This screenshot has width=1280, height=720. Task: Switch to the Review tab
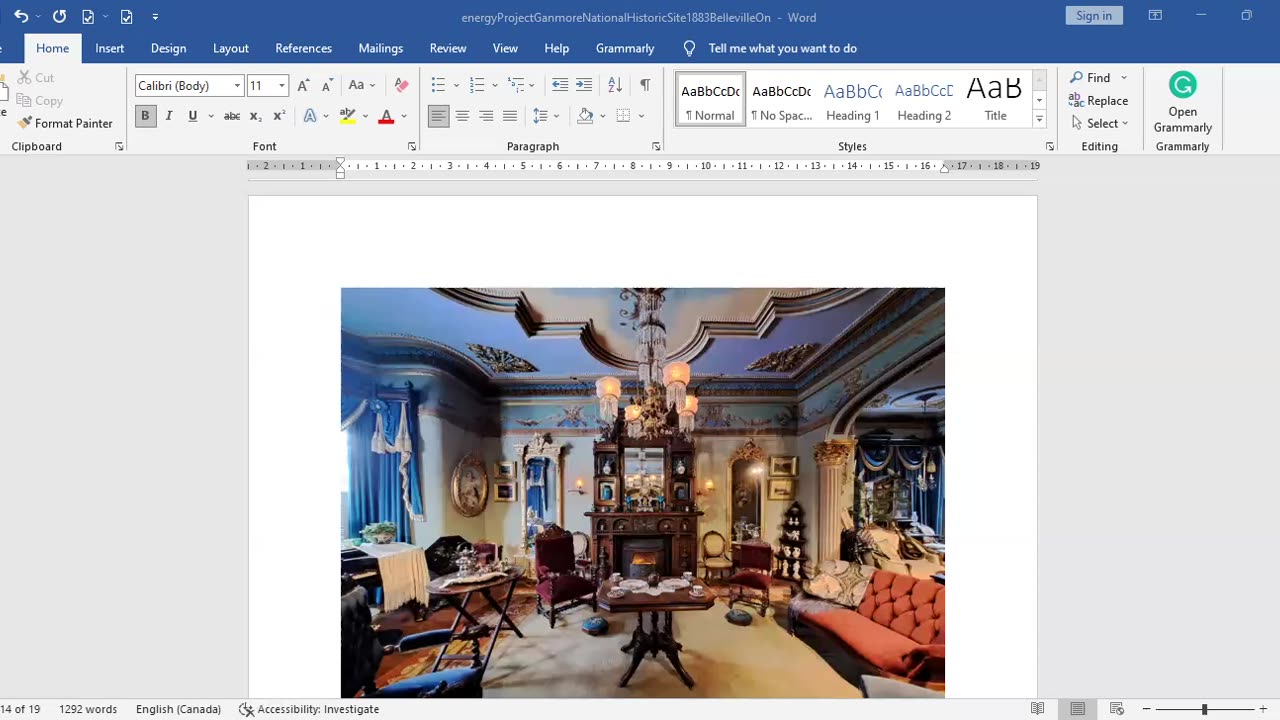pyautogui.click(x=448, y=48)
